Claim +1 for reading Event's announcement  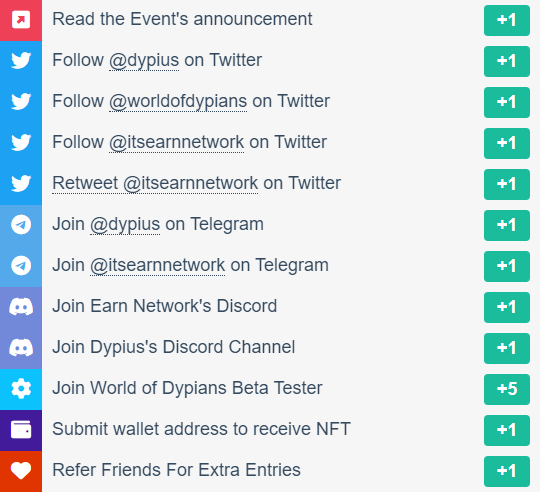(x=507, y=20)
